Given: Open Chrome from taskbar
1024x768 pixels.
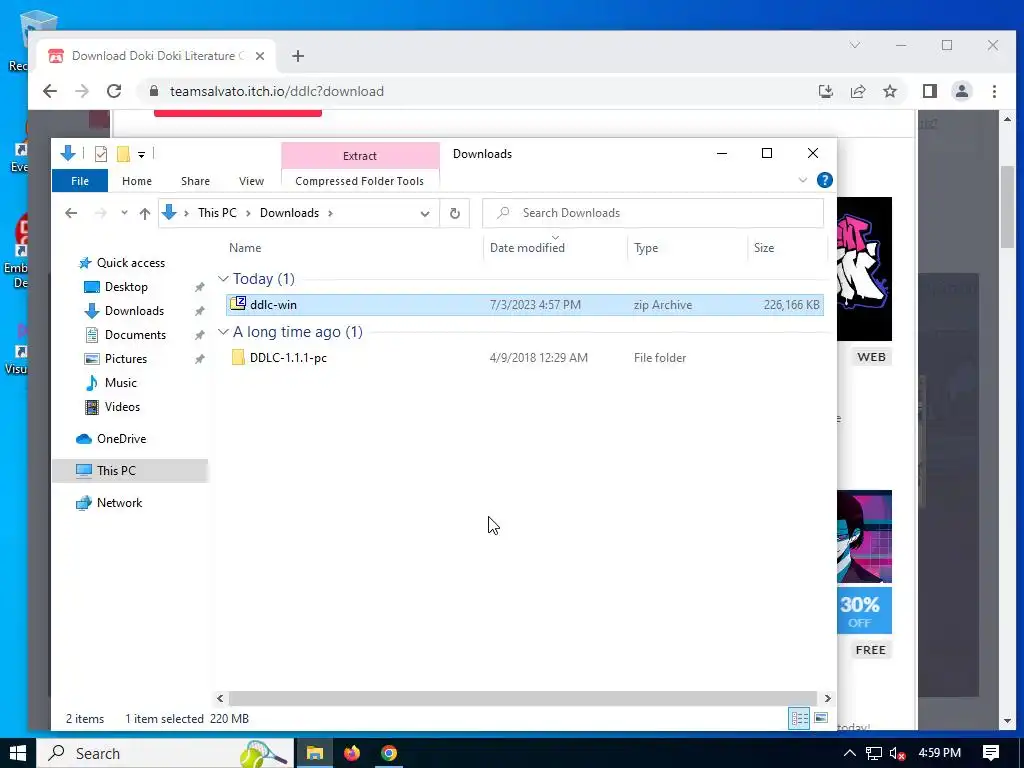Looking at the screenshot, I should point(389,753).
